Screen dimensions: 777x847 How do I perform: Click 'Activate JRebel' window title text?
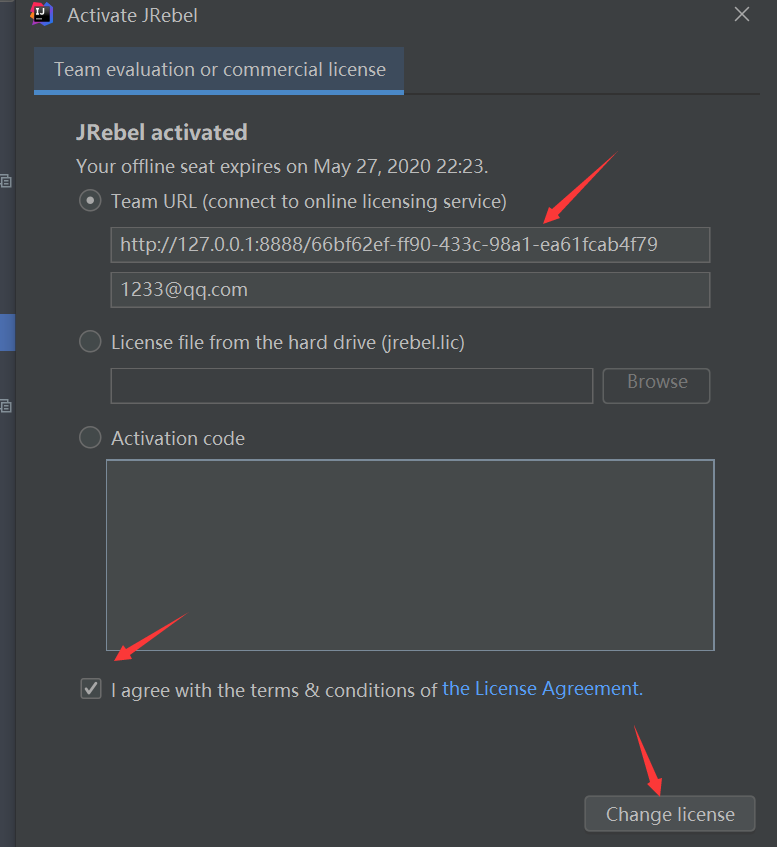click(x=132, y=15)
